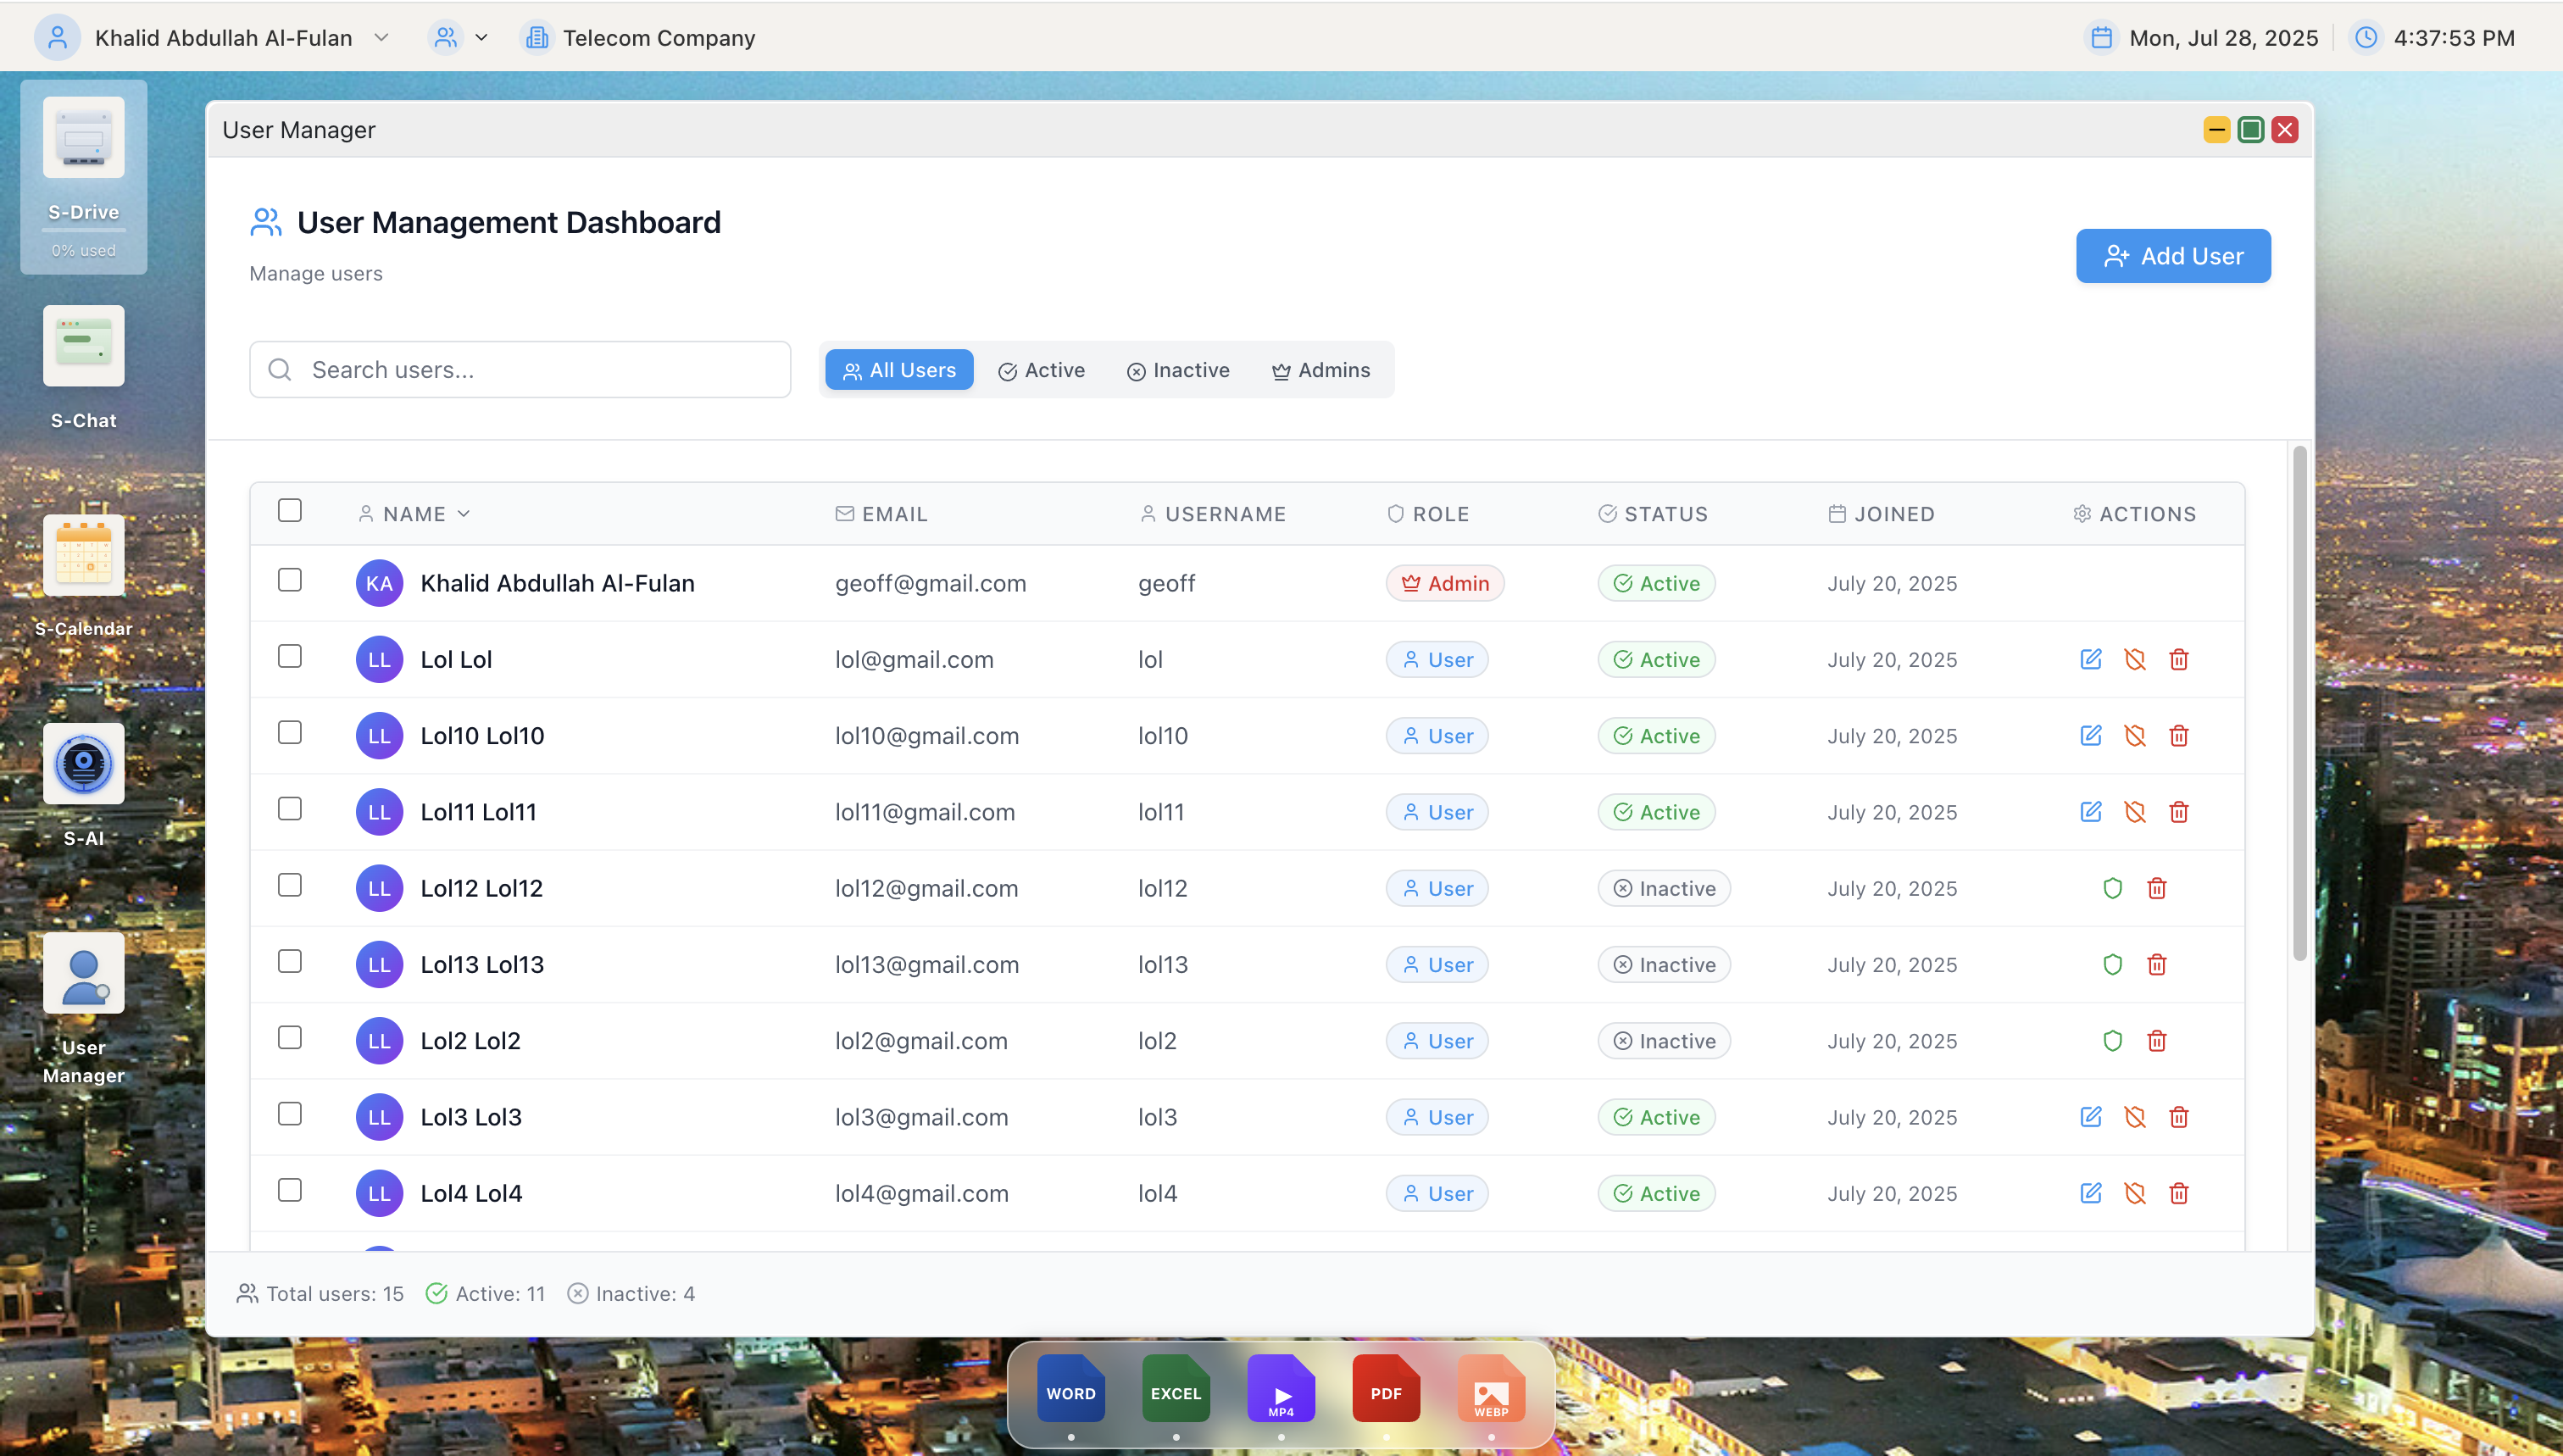This screenshot has height=1456, width=2563.
Task: Click inside the Search users field
Action: 520,369
